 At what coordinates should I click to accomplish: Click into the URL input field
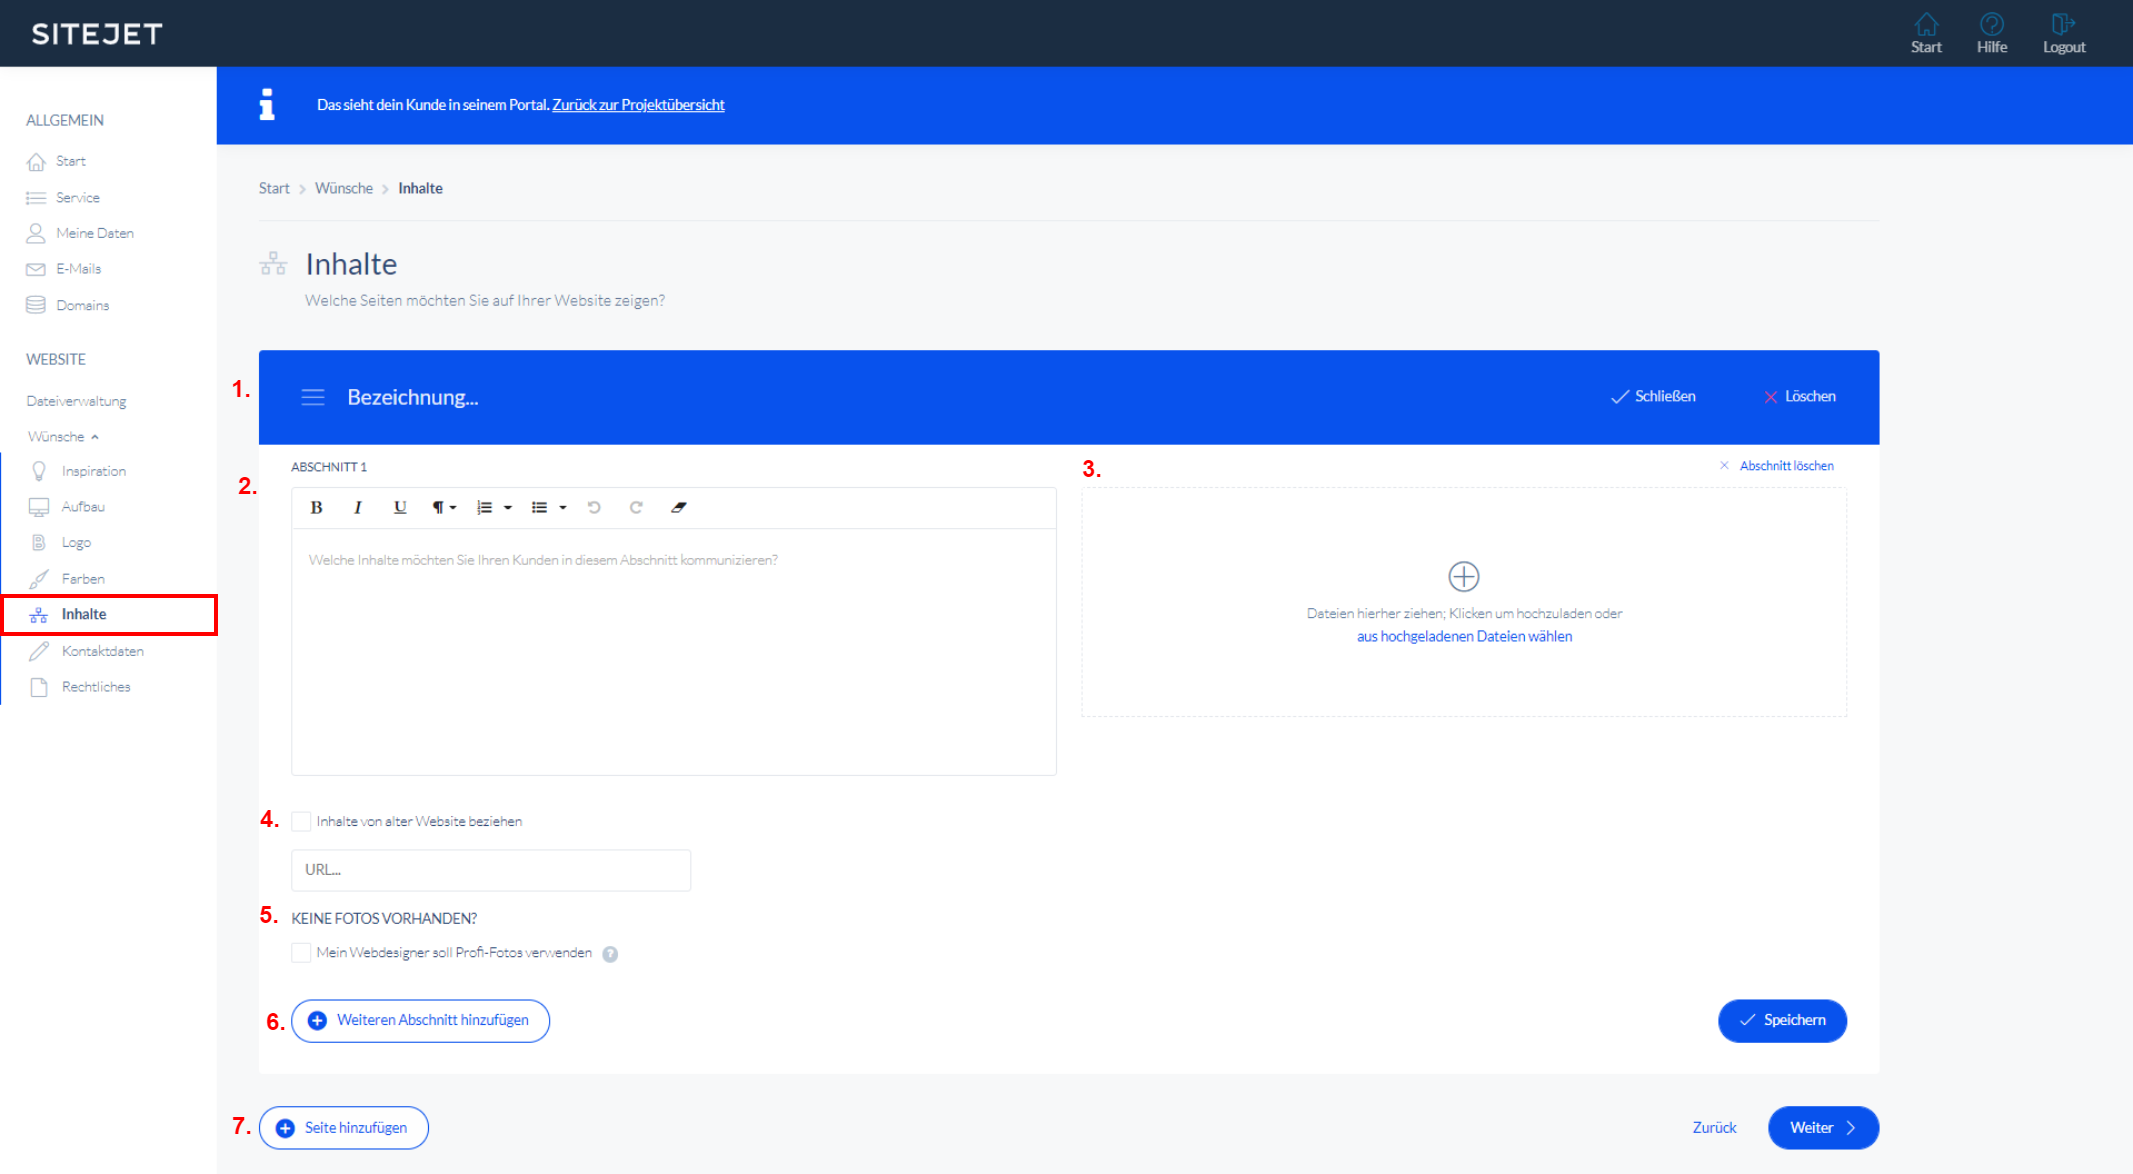click(490, 870)
